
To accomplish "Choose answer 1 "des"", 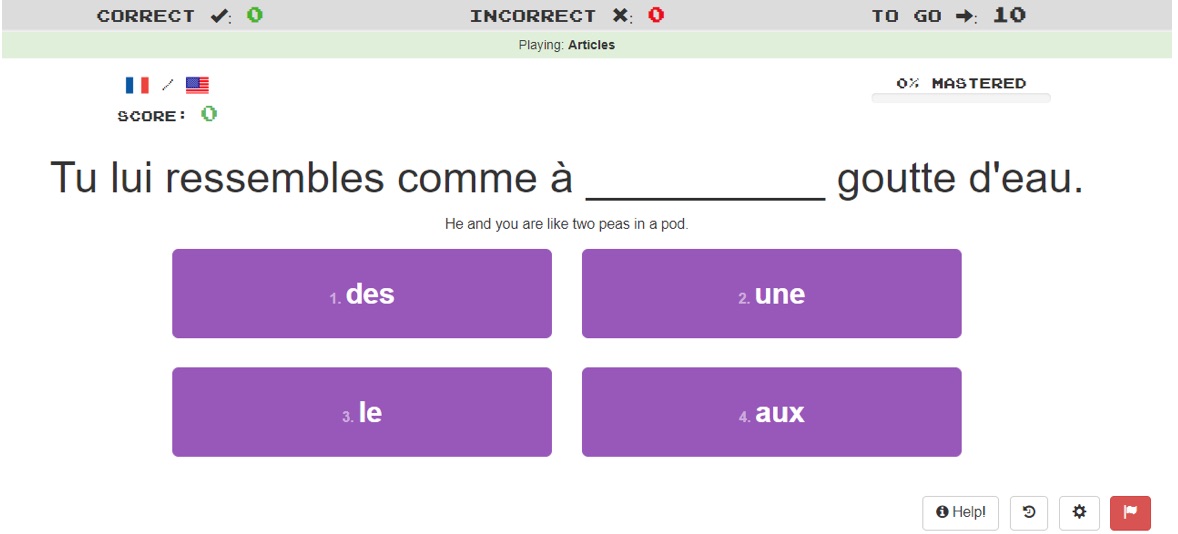I will point(362,294).
